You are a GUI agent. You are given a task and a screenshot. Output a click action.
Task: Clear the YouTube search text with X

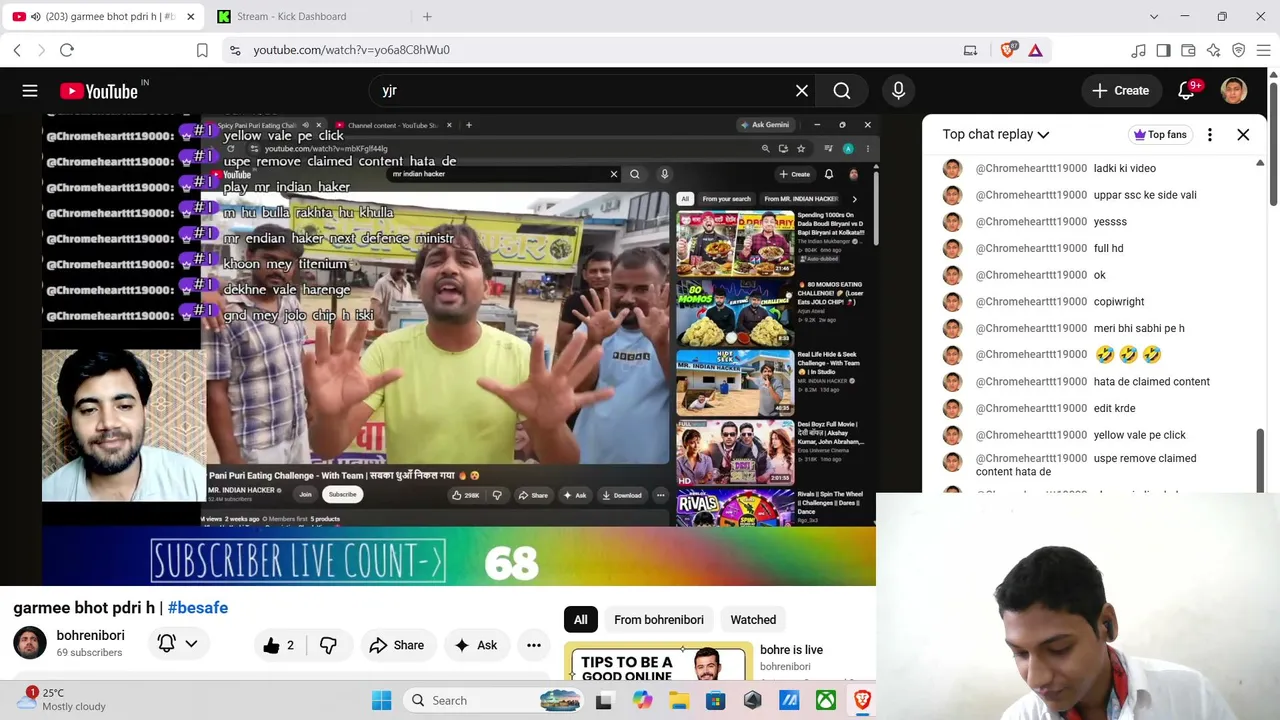tap(802, 91)
